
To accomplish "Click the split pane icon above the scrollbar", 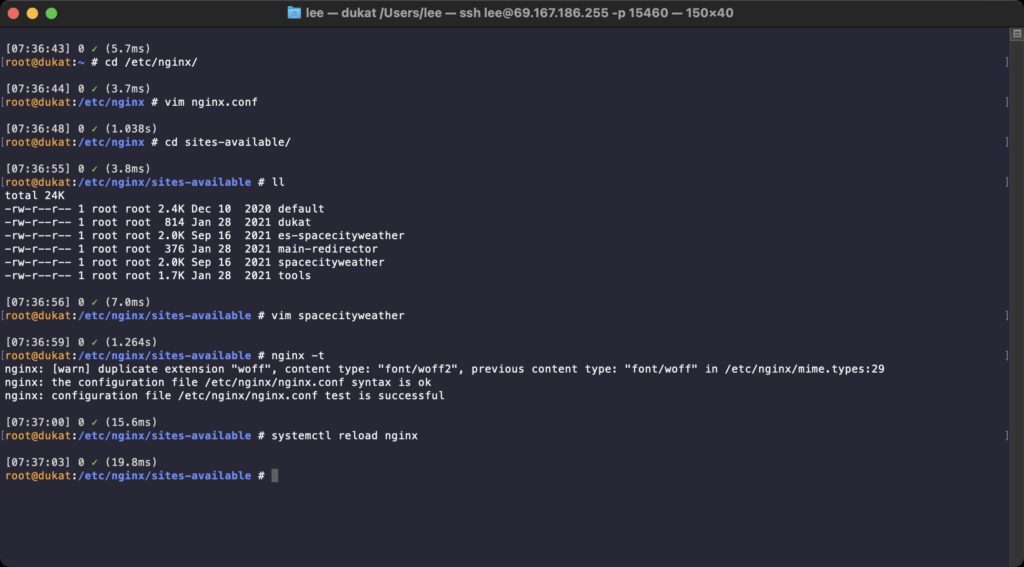I will pyautogui.click(x=1016, y=33).
